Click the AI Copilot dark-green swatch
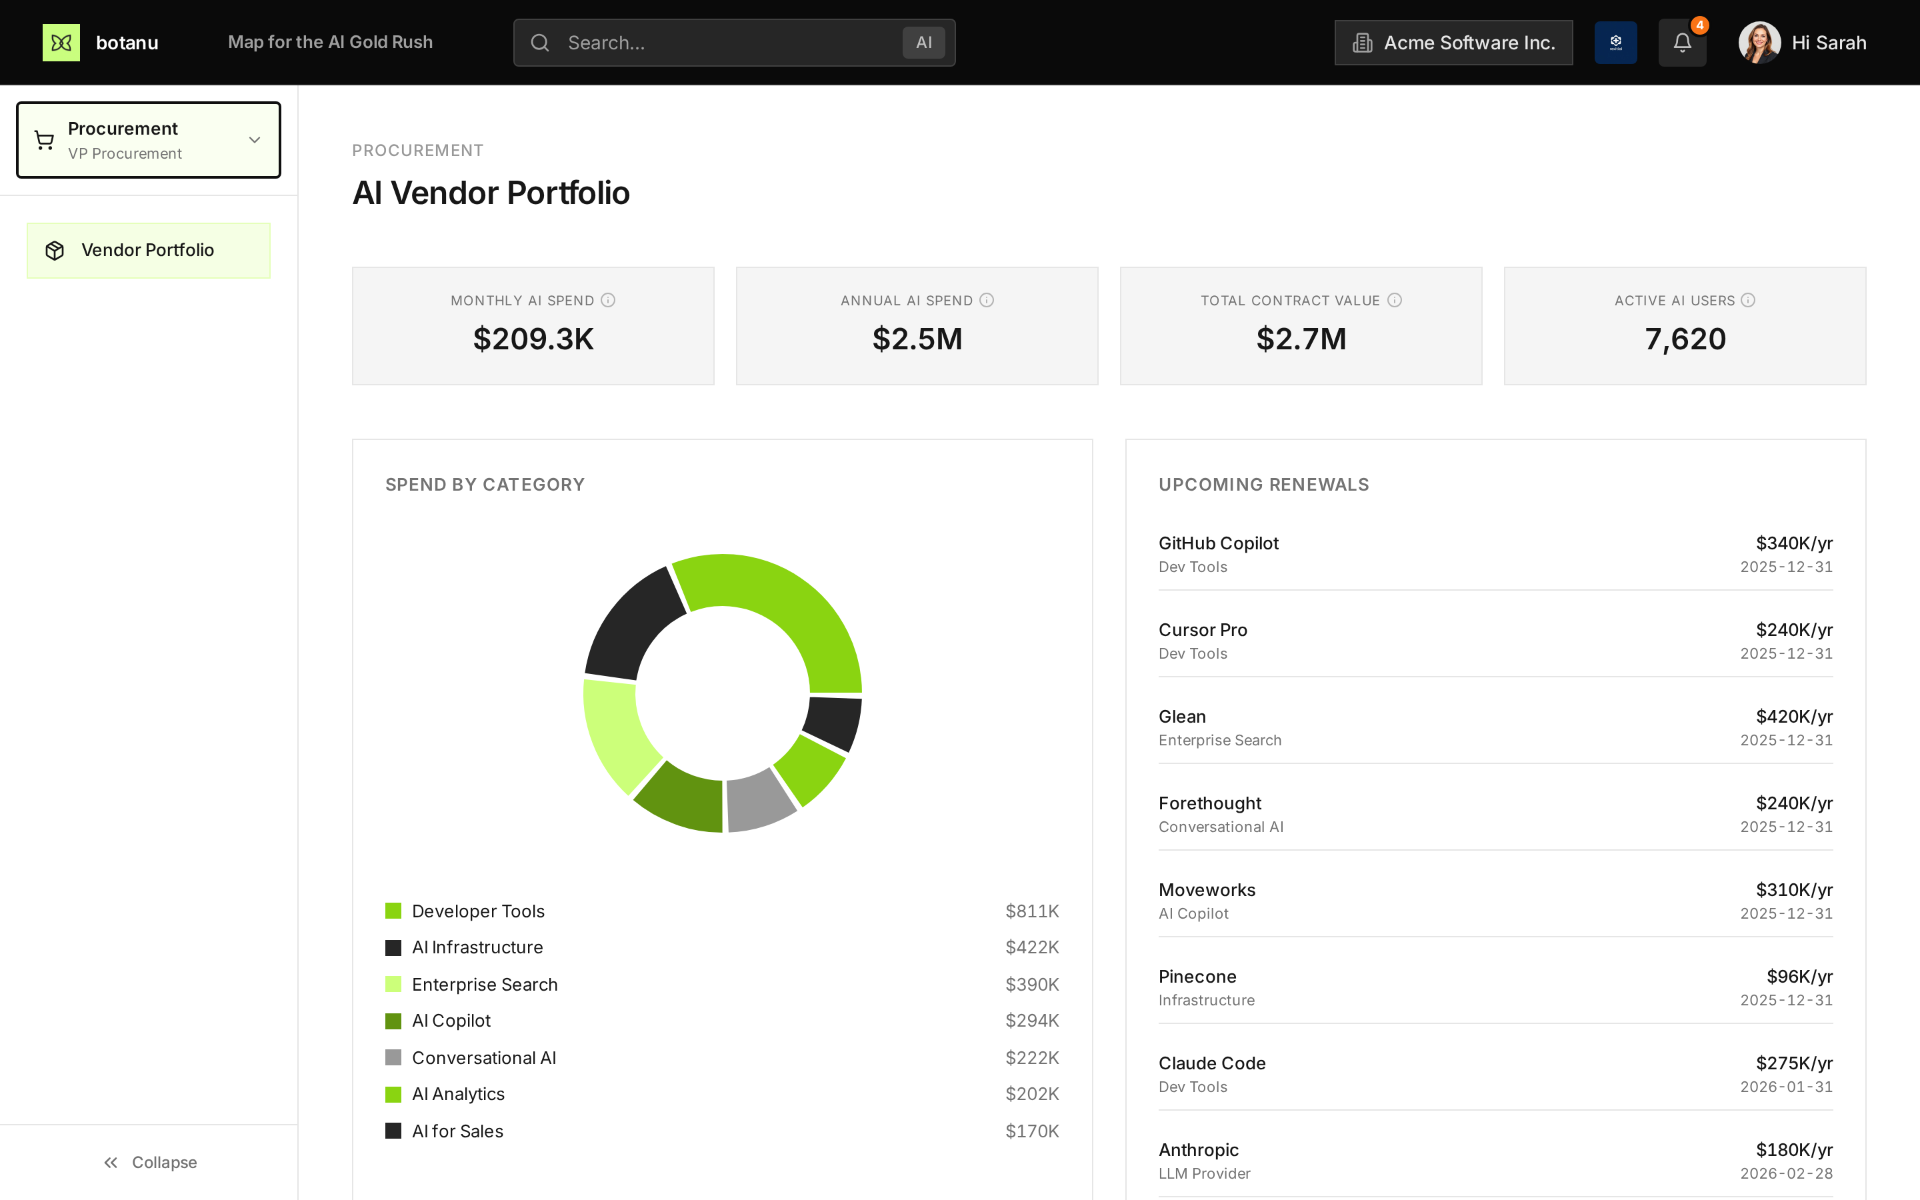The width and height of the screenshot is (1920, 1200). pyautogui.click(x=393, y=1021)
